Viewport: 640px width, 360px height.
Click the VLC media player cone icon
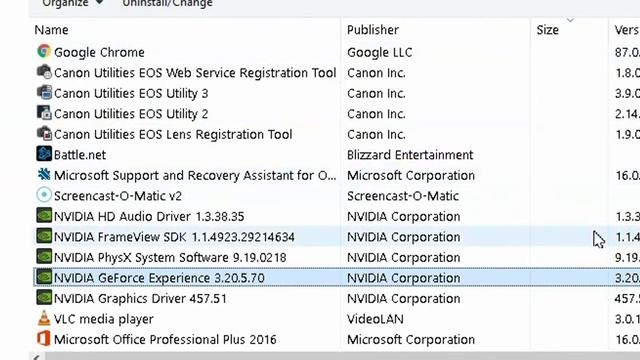click(x=44, y=318)
